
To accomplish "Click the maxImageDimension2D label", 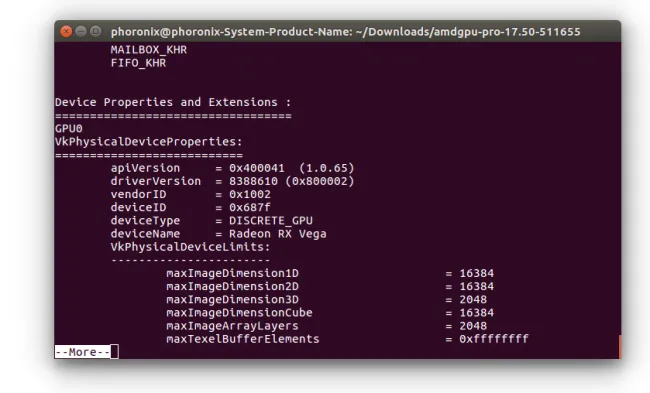I will click(232, 286).
